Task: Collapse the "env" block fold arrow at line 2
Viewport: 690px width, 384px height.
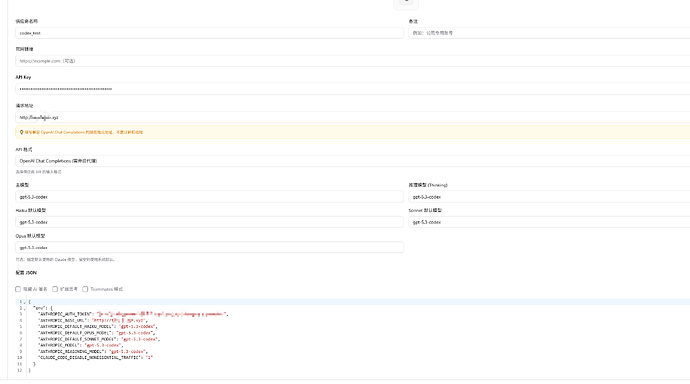Action: [25, 308]
